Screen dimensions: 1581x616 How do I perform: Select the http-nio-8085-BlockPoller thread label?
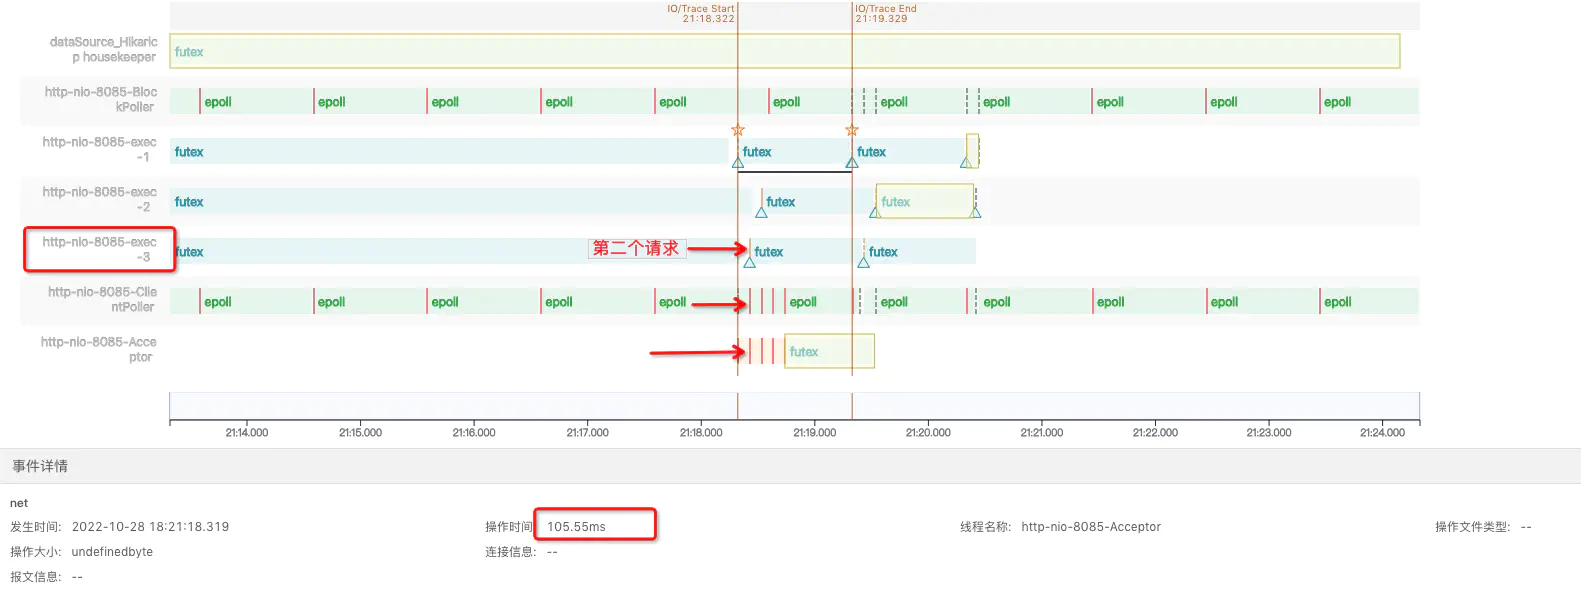pyautogui.click(x=100, y=99)
